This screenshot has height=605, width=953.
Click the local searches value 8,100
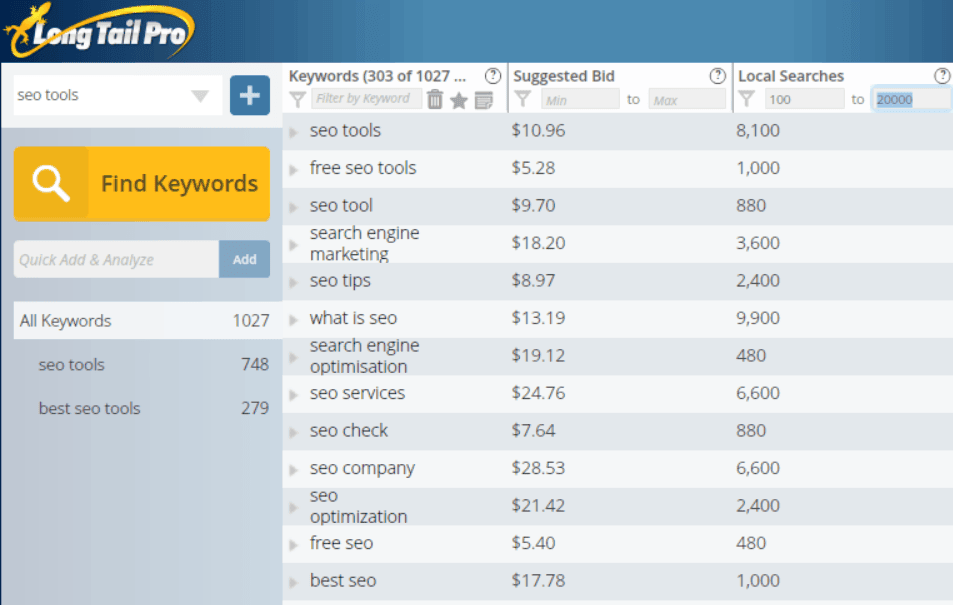coord(758,130)
